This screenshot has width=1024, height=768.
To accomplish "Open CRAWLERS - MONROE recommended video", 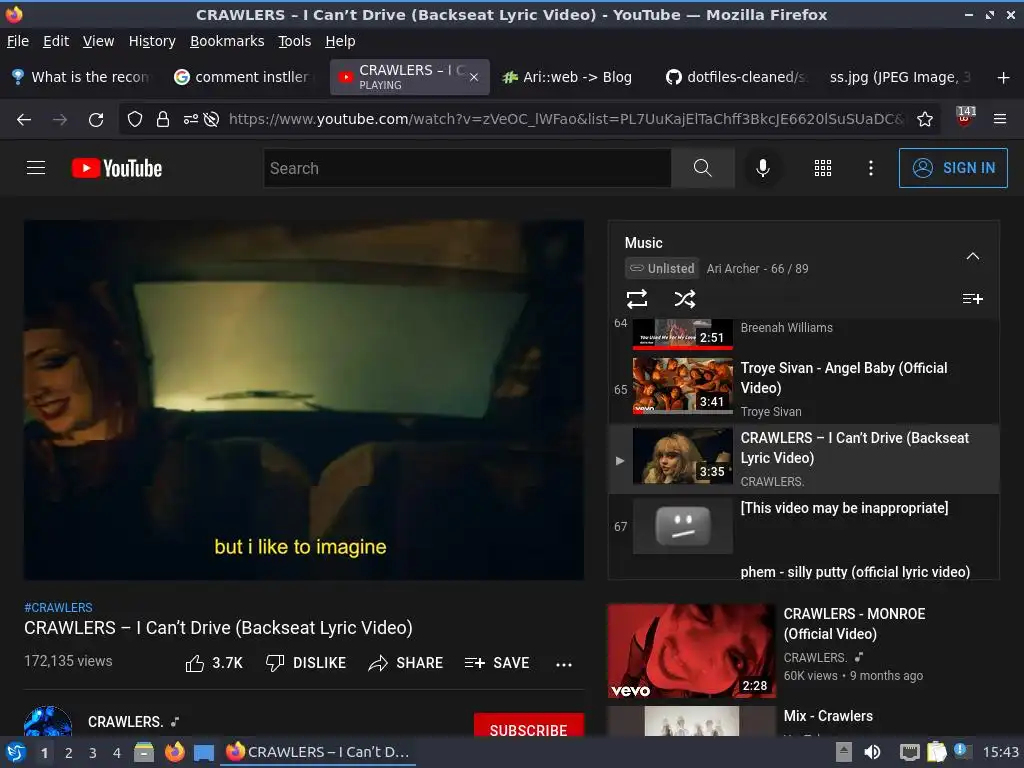I will pyautogui.click(x=803, y=650).
